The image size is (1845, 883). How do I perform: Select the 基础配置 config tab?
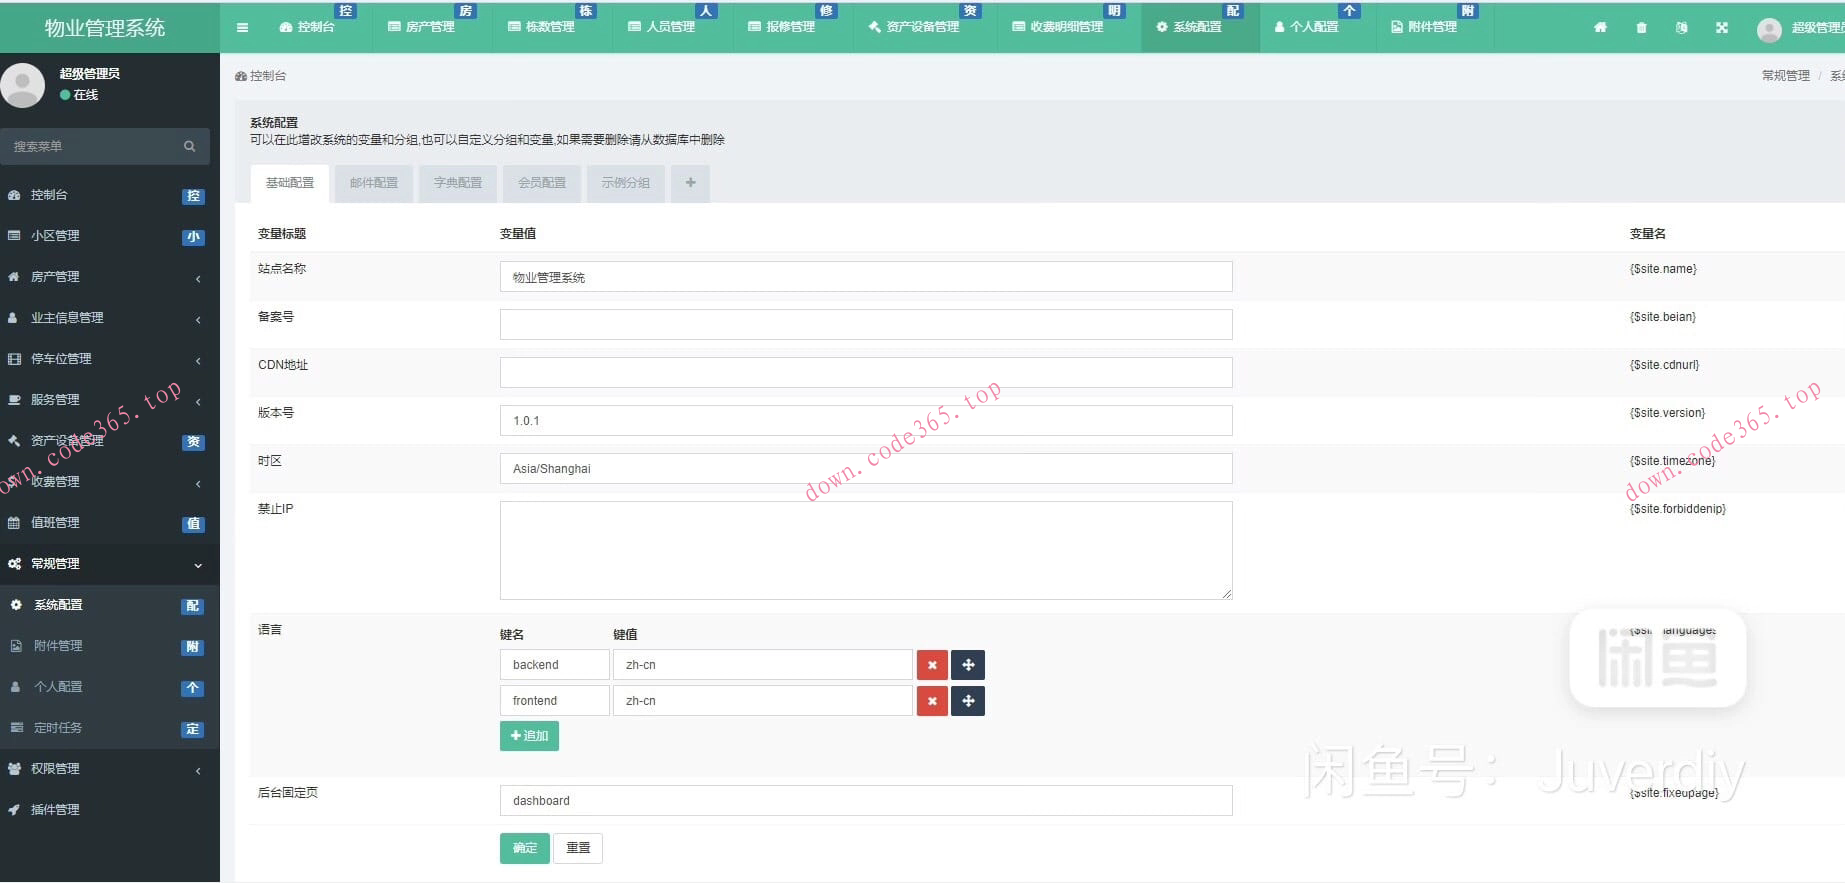click(x=290, y=183)
